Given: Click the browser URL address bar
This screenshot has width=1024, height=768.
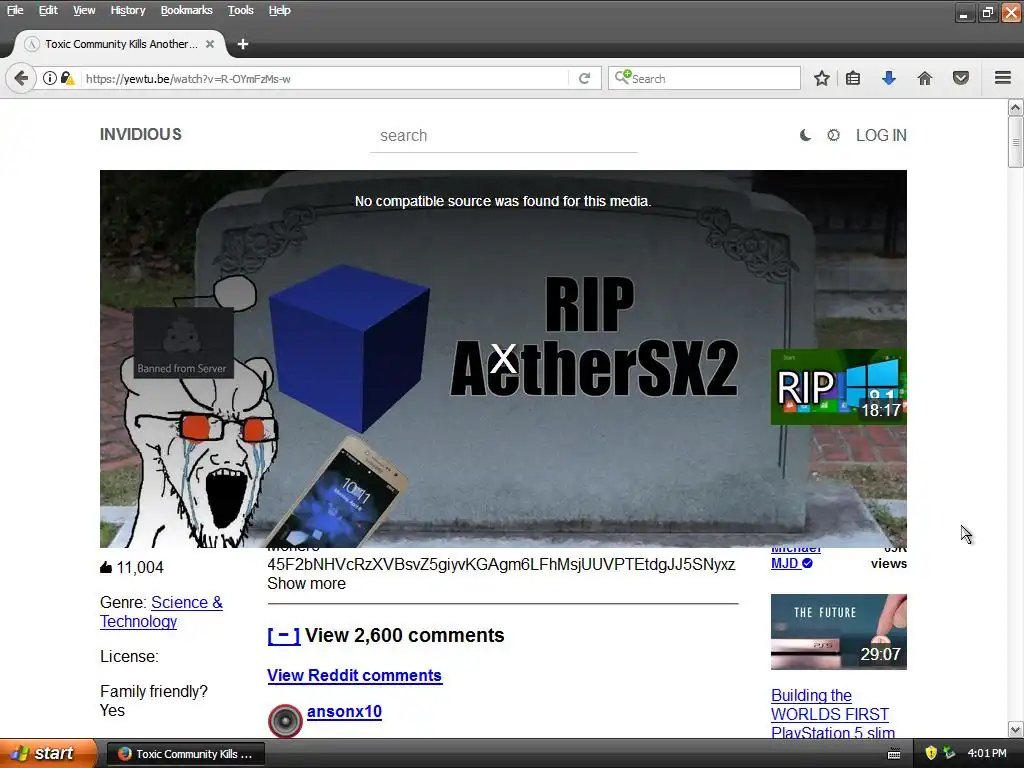Looking at the screenshot, I should [x=325, y=78].
